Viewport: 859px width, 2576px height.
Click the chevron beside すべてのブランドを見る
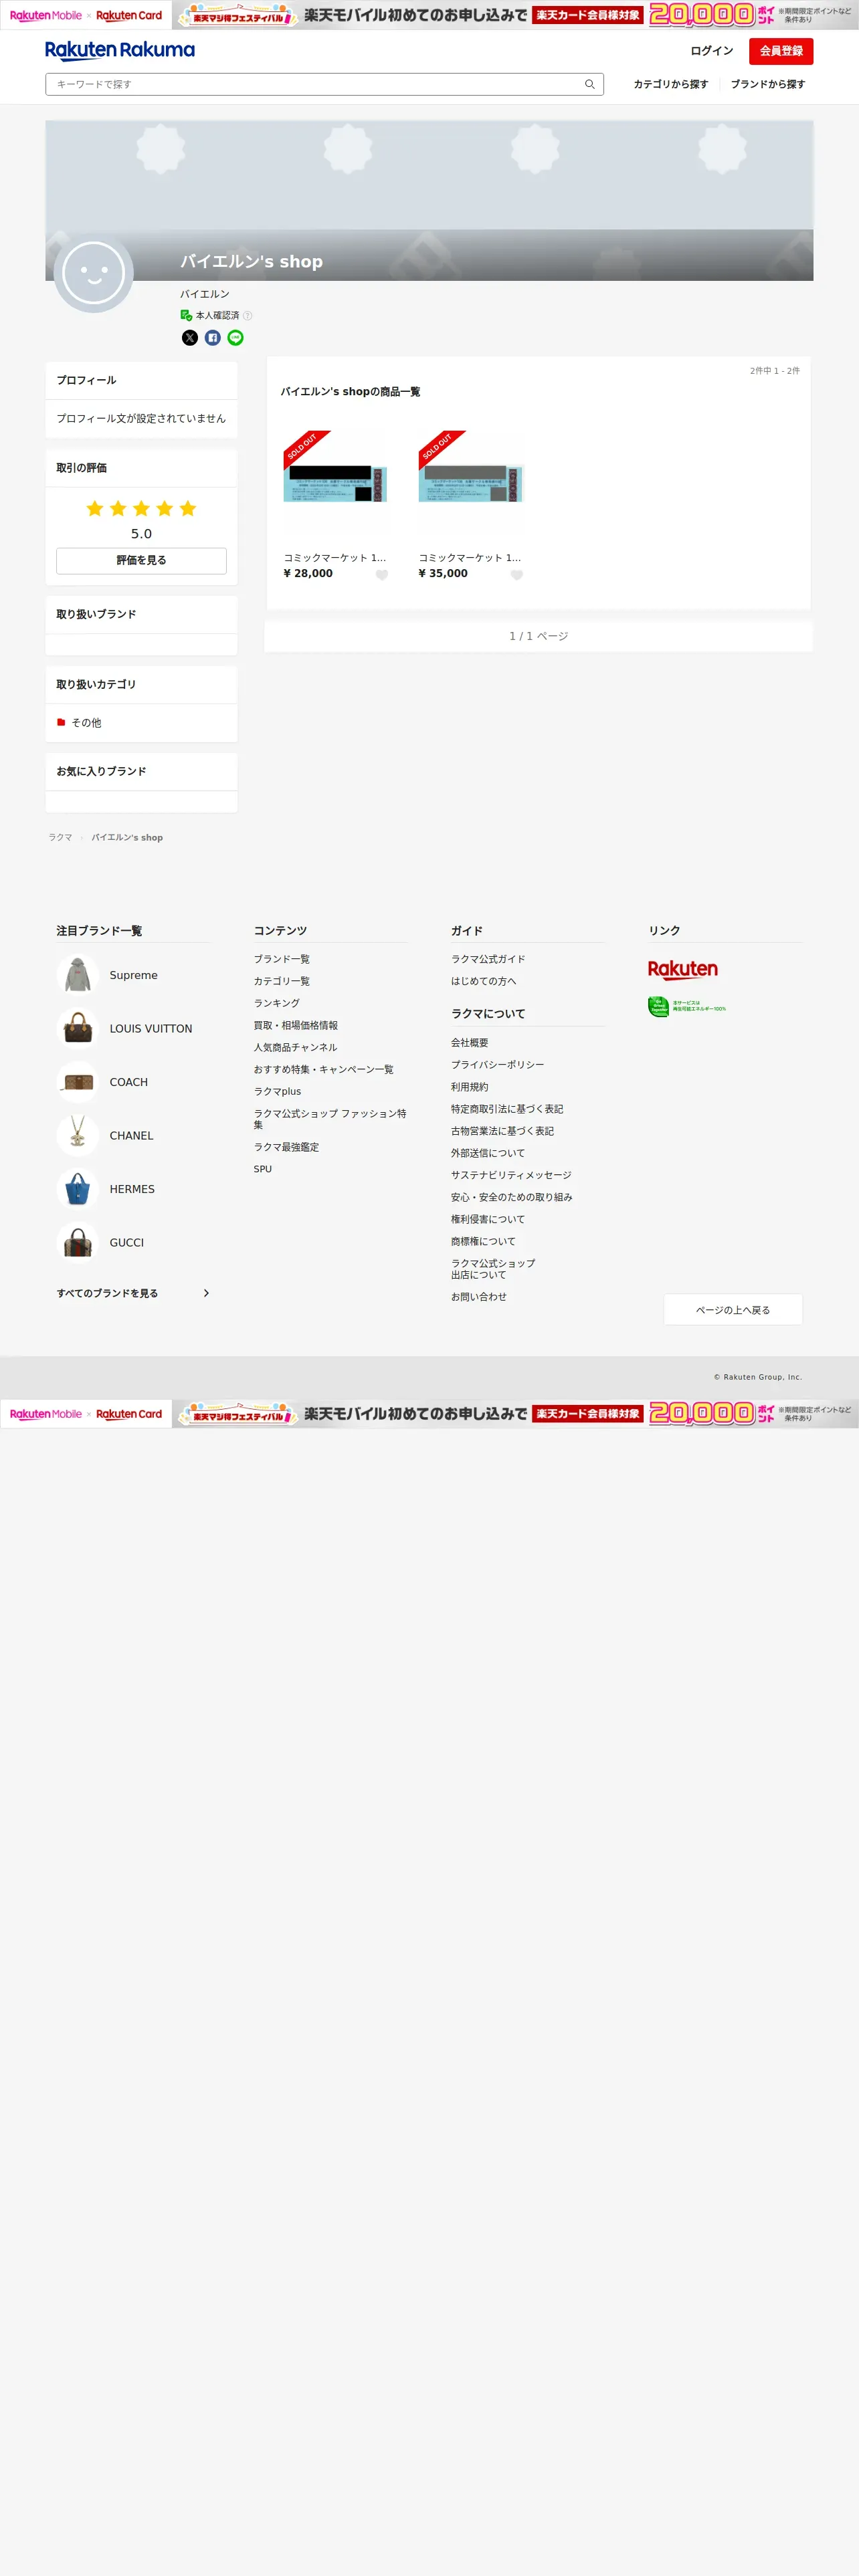point(206,1293)
